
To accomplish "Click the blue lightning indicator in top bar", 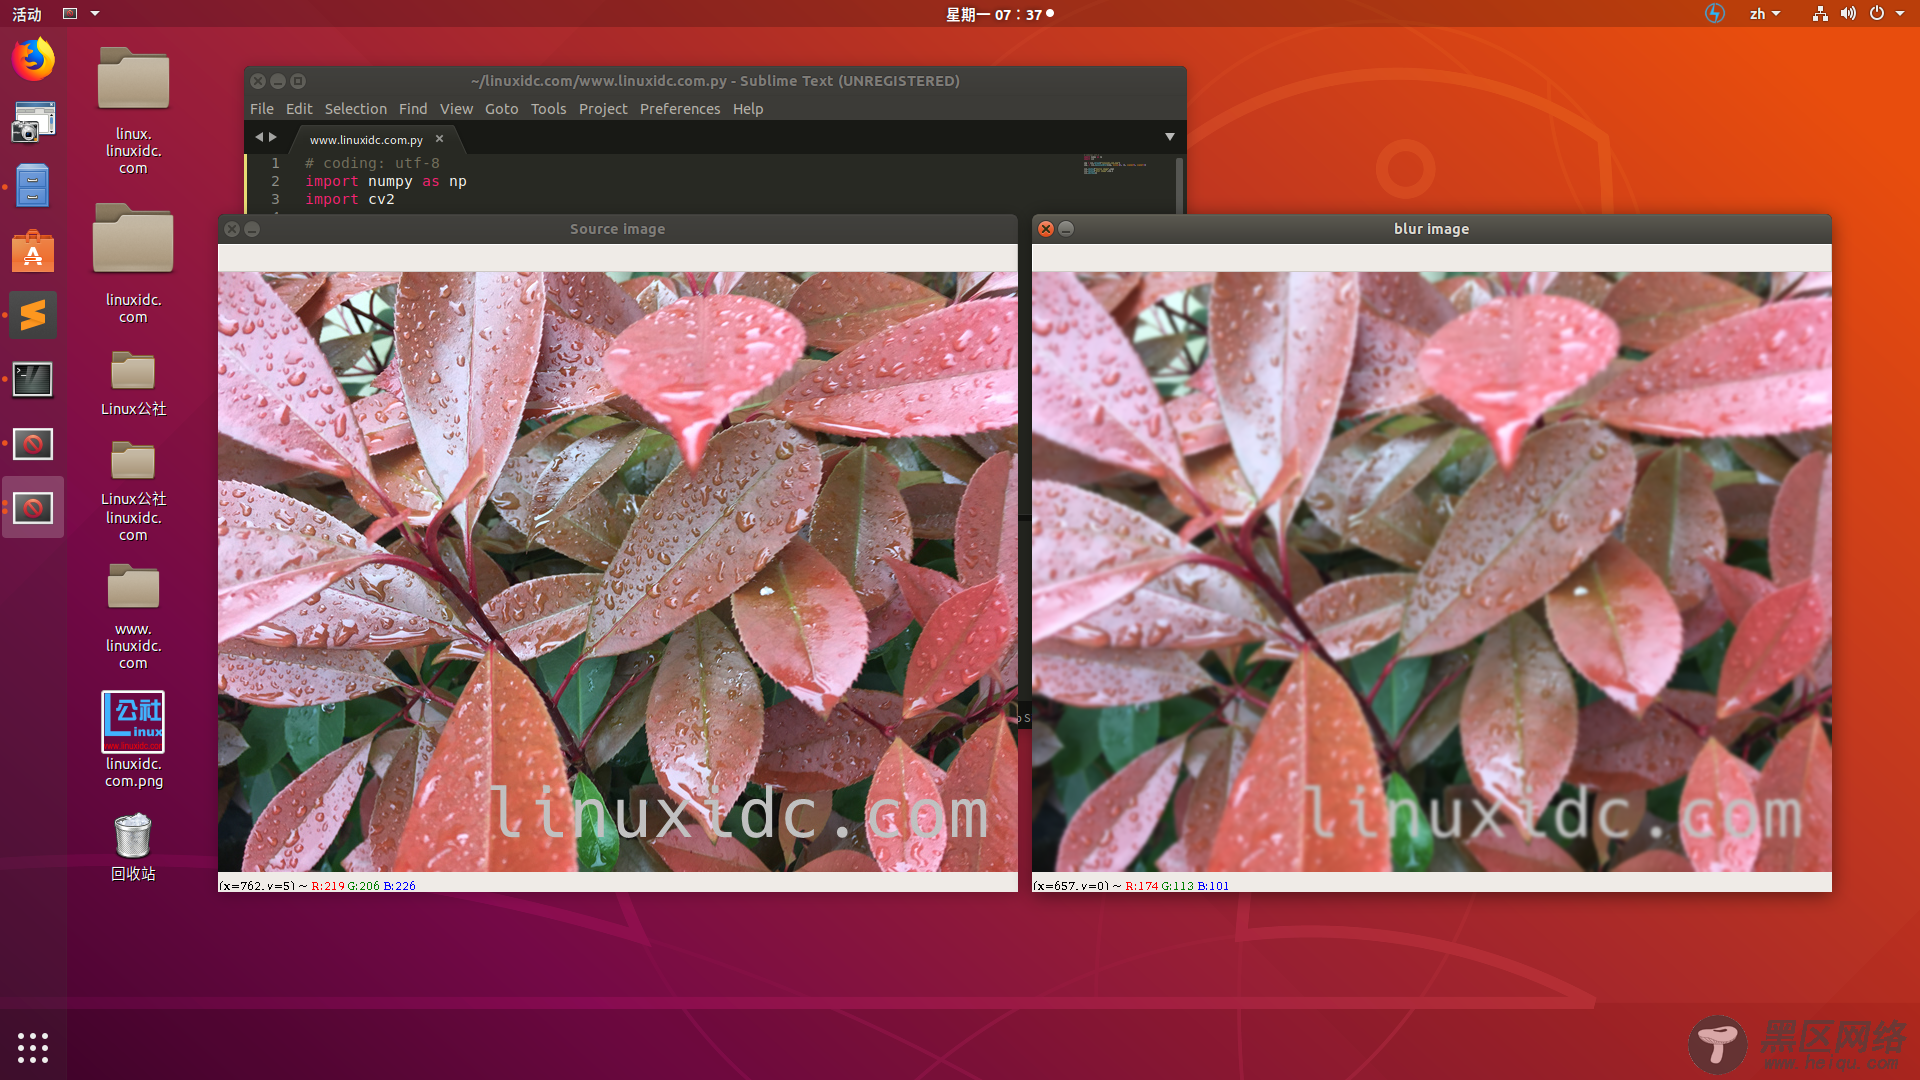I will coord(1715,14).
